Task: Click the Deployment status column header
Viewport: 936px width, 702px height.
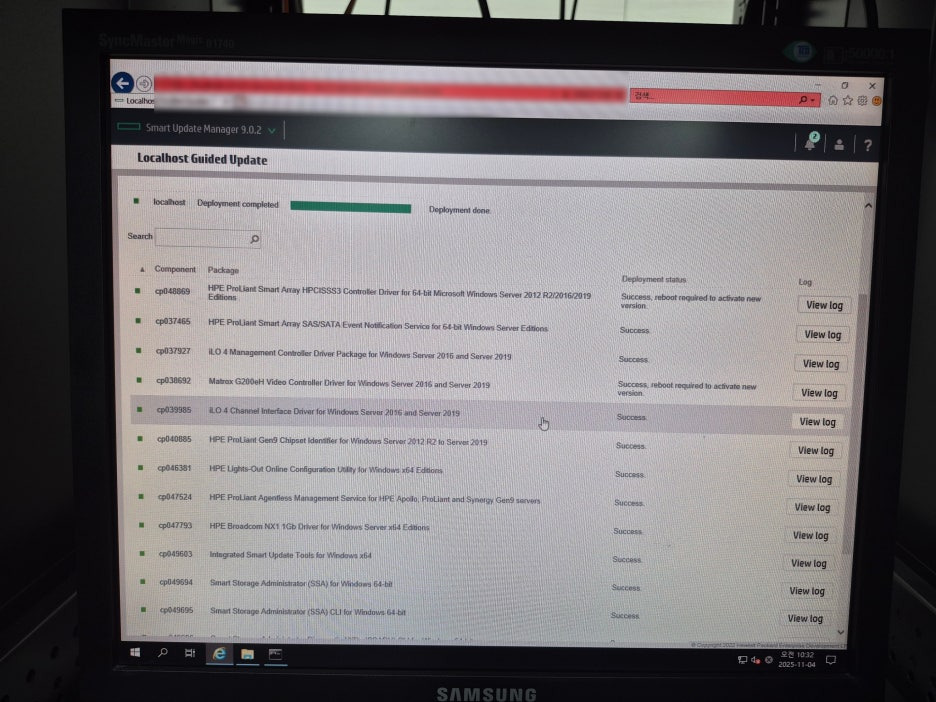Action: (x=654, y=279)
